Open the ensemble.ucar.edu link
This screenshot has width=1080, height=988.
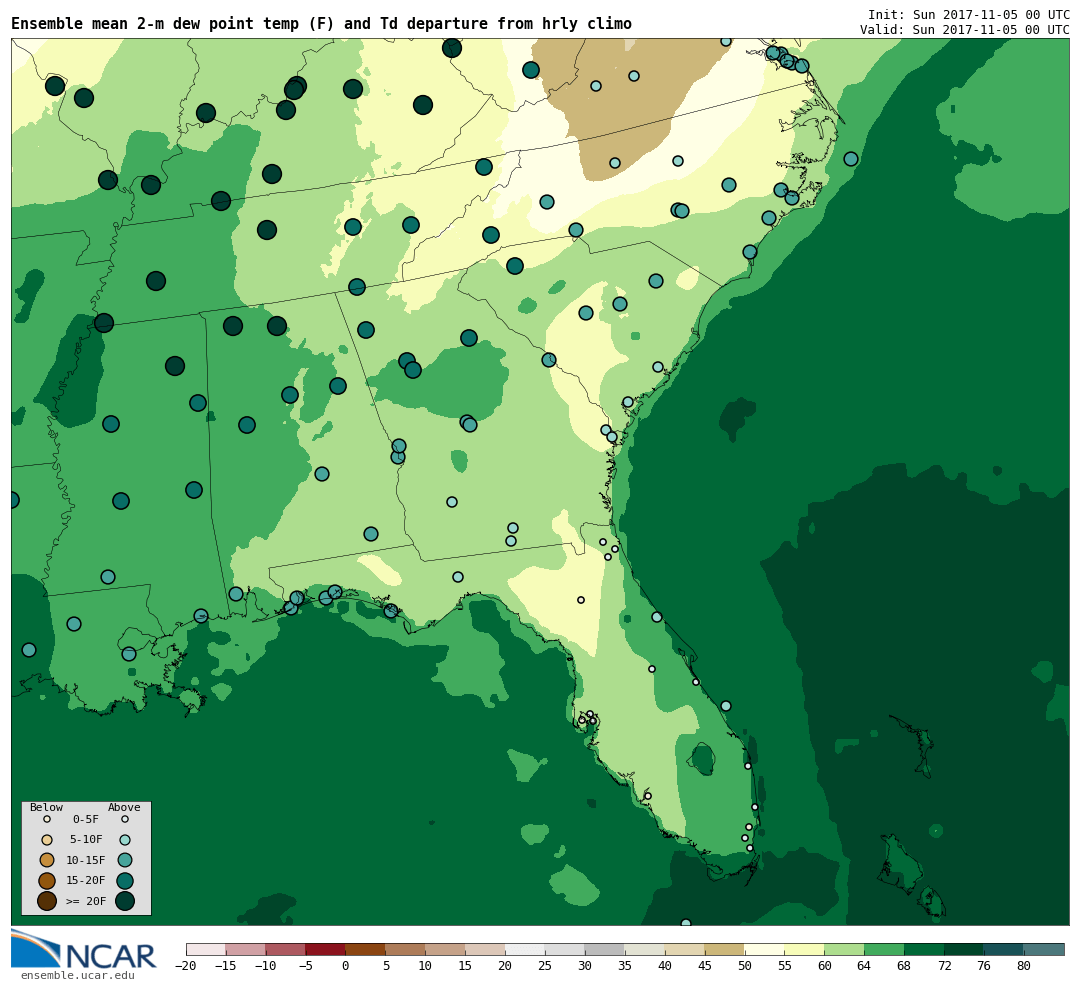coord(77,976)
